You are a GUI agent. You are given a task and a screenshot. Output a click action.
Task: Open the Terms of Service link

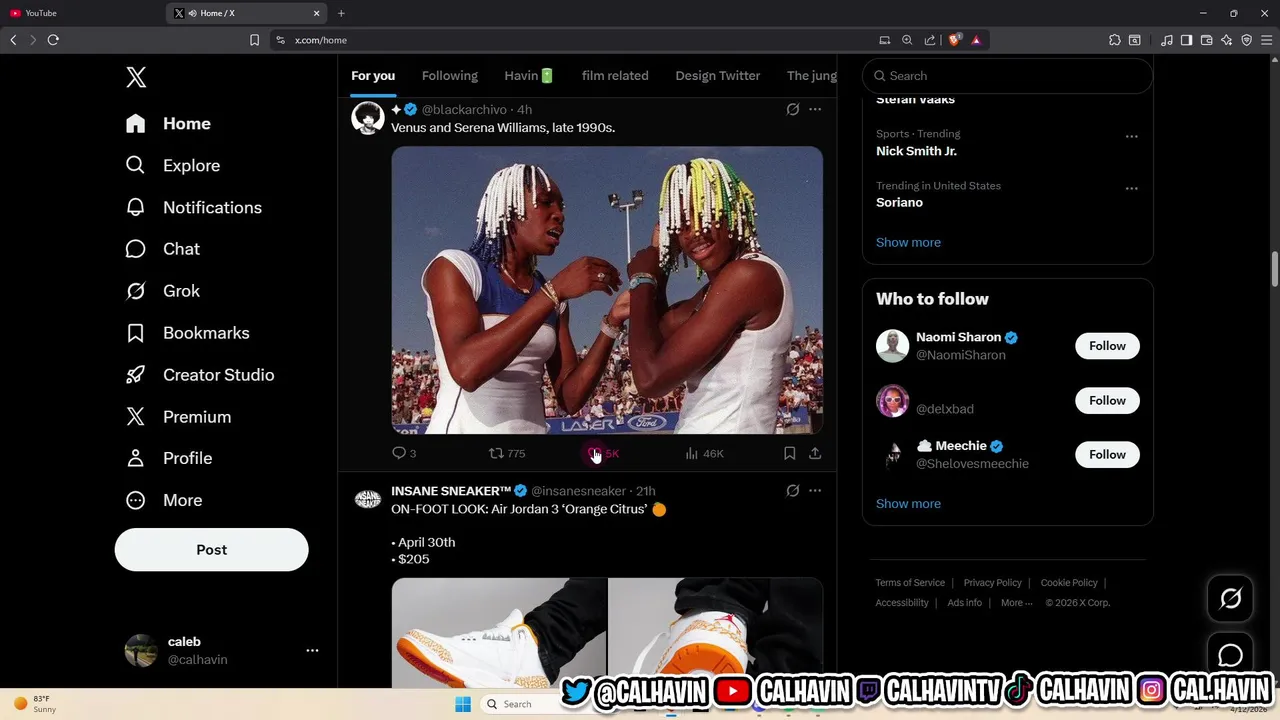[910, 583]
